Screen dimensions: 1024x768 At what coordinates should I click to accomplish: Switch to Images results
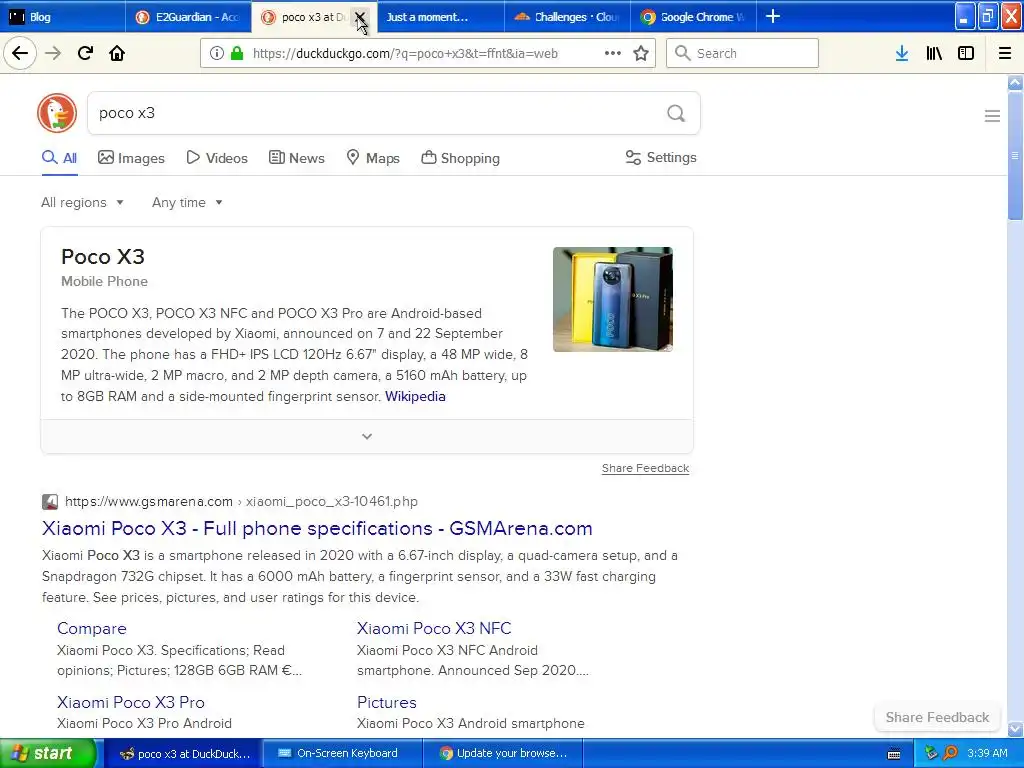pyautogui.click(x=131, y=158)
